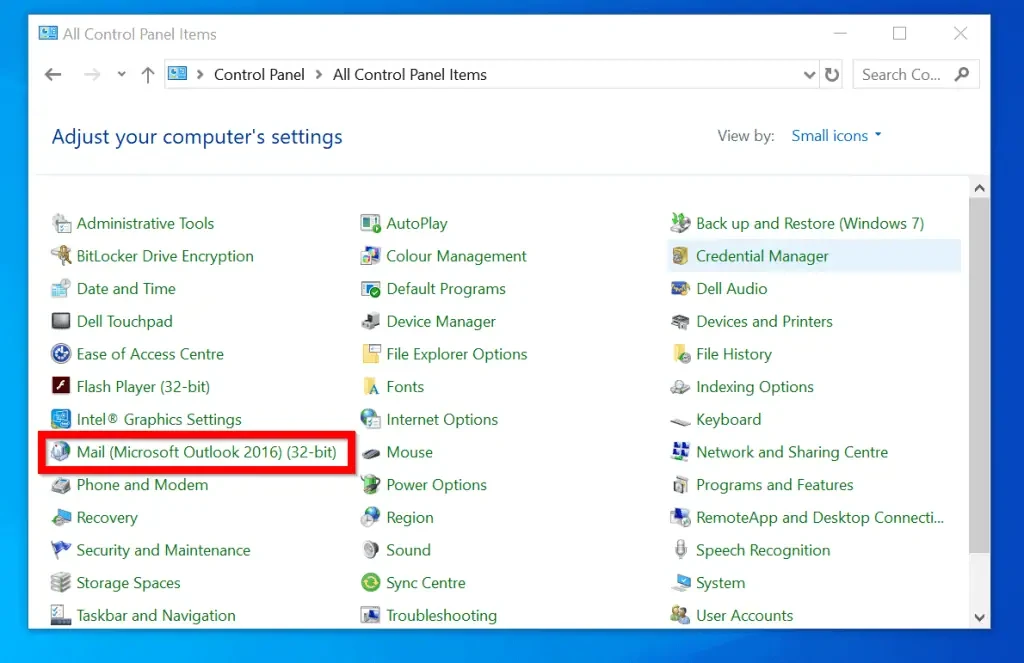This screenshot has width=1024, height=663.
Task: Open the address bar history dropdown
Action: click(809, 75)
